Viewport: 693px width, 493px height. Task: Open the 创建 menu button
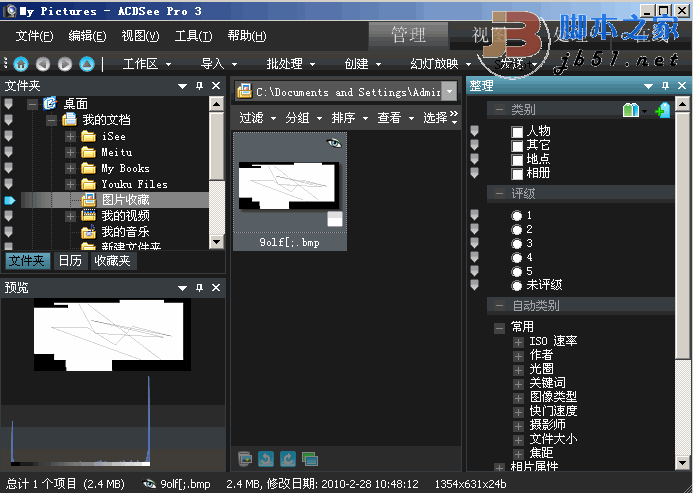(362, 64)
